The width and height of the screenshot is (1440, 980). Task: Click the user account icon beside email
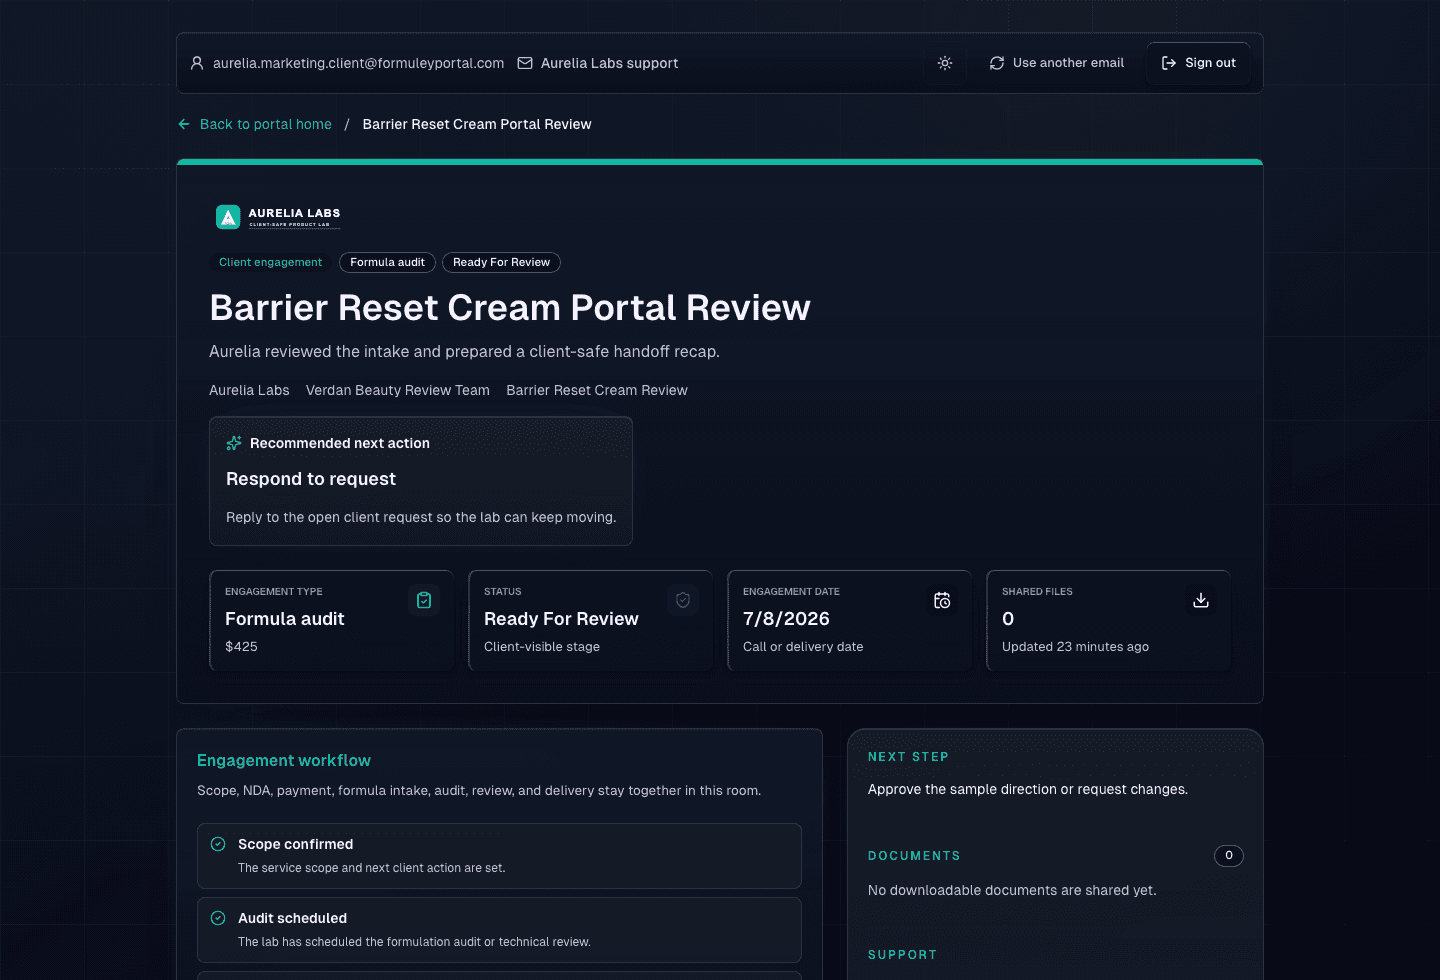point(197,63)
